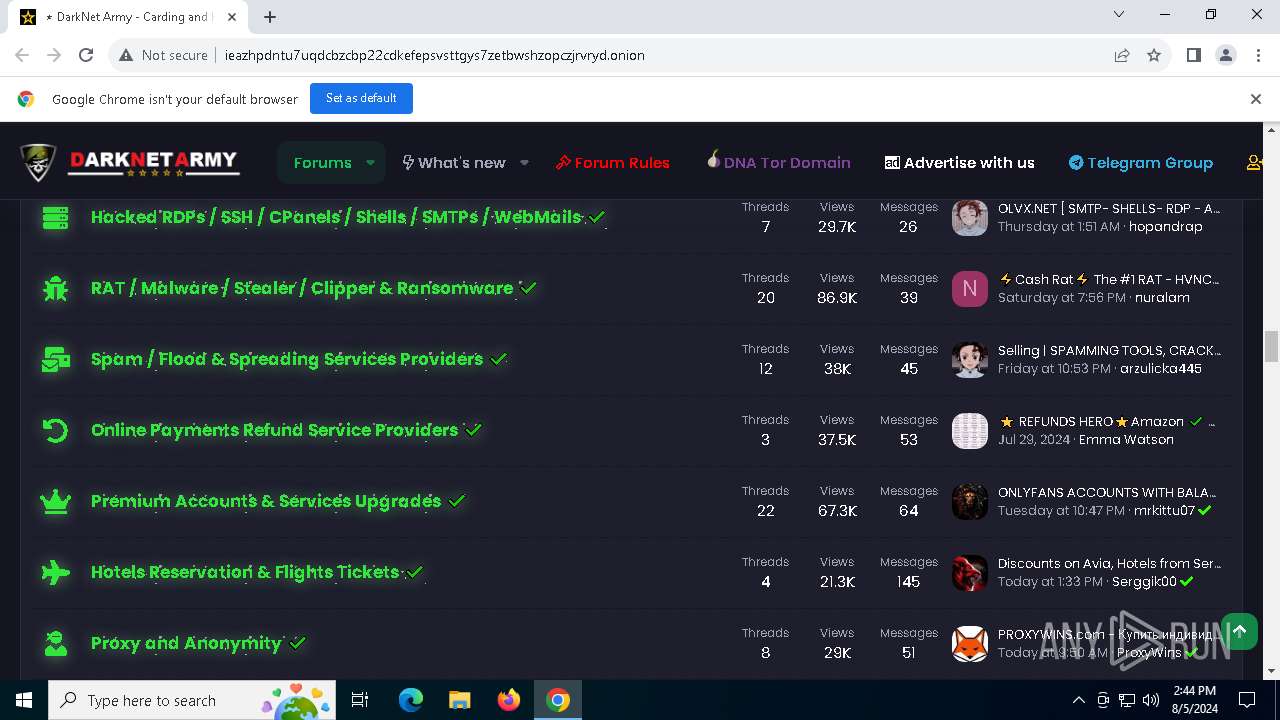
Task: Open the Chrome profile avatar icon
Action: point(1225,55)
